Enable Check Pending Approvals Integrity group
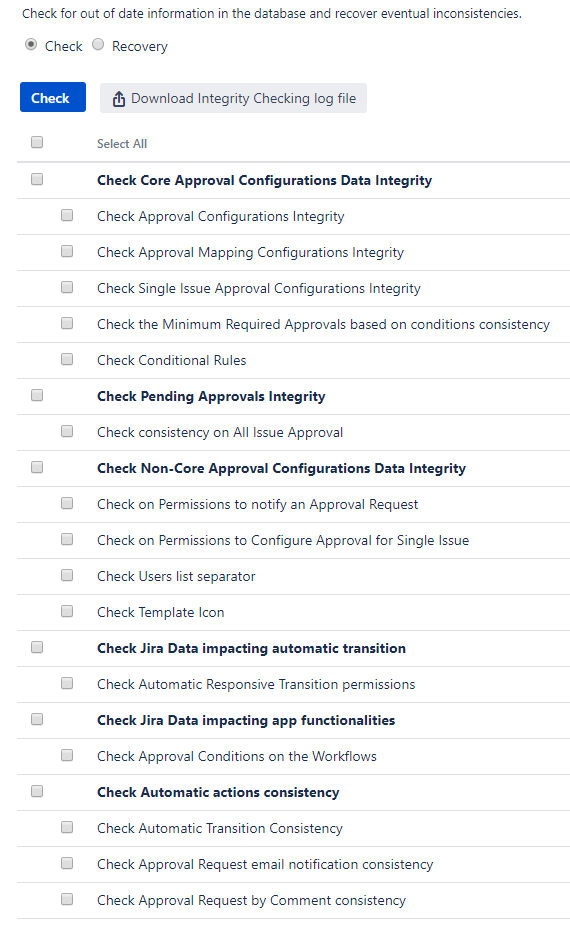This screenshot has height=935, width=570. coord(37,395)
